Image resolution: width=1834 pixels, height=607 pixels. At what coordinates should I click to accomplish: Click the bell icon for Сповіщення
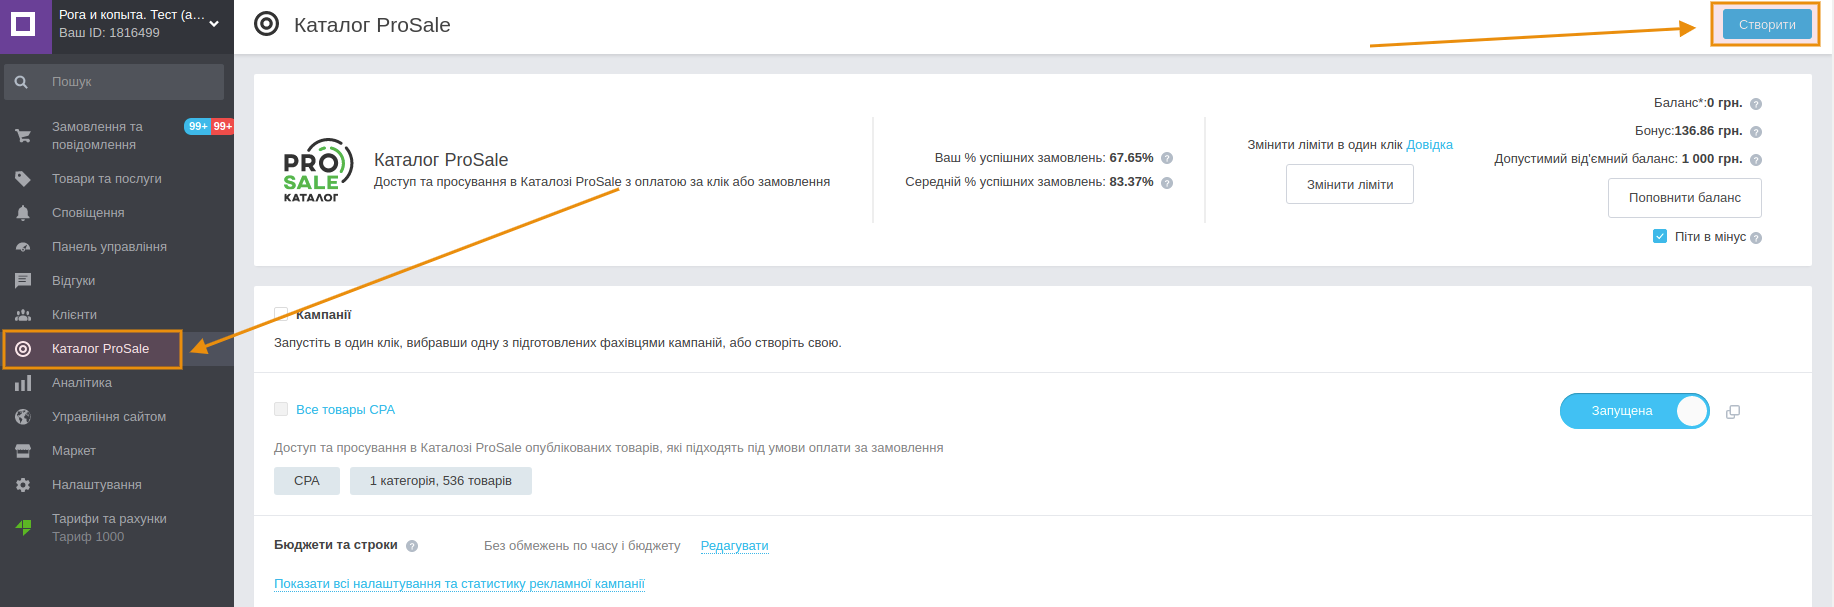pos(23,213)
